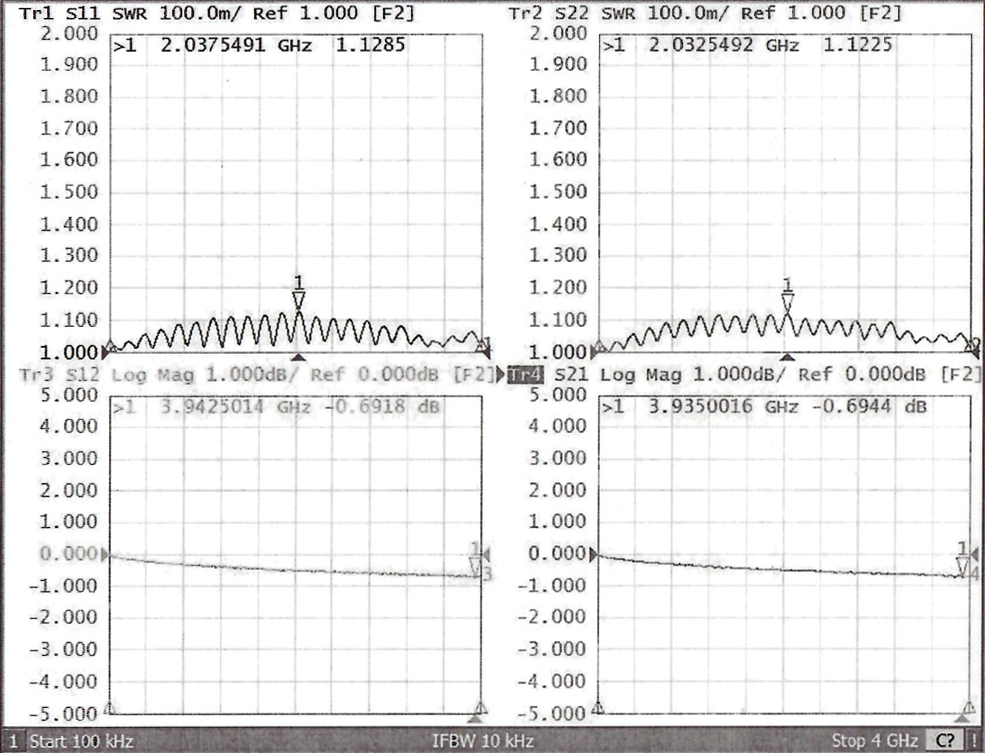Screen dimensions: 985x753
Task: Select marker 1 on the S21 Log Mag trace
Action: (962, 567)
